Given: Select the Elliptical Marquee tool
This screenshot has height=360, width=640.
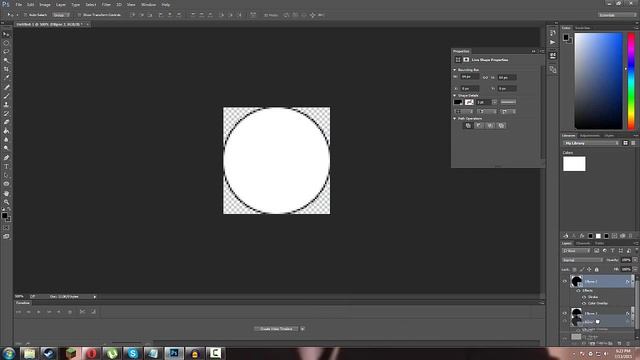Looking at the screenshot, I should [6, 43].
